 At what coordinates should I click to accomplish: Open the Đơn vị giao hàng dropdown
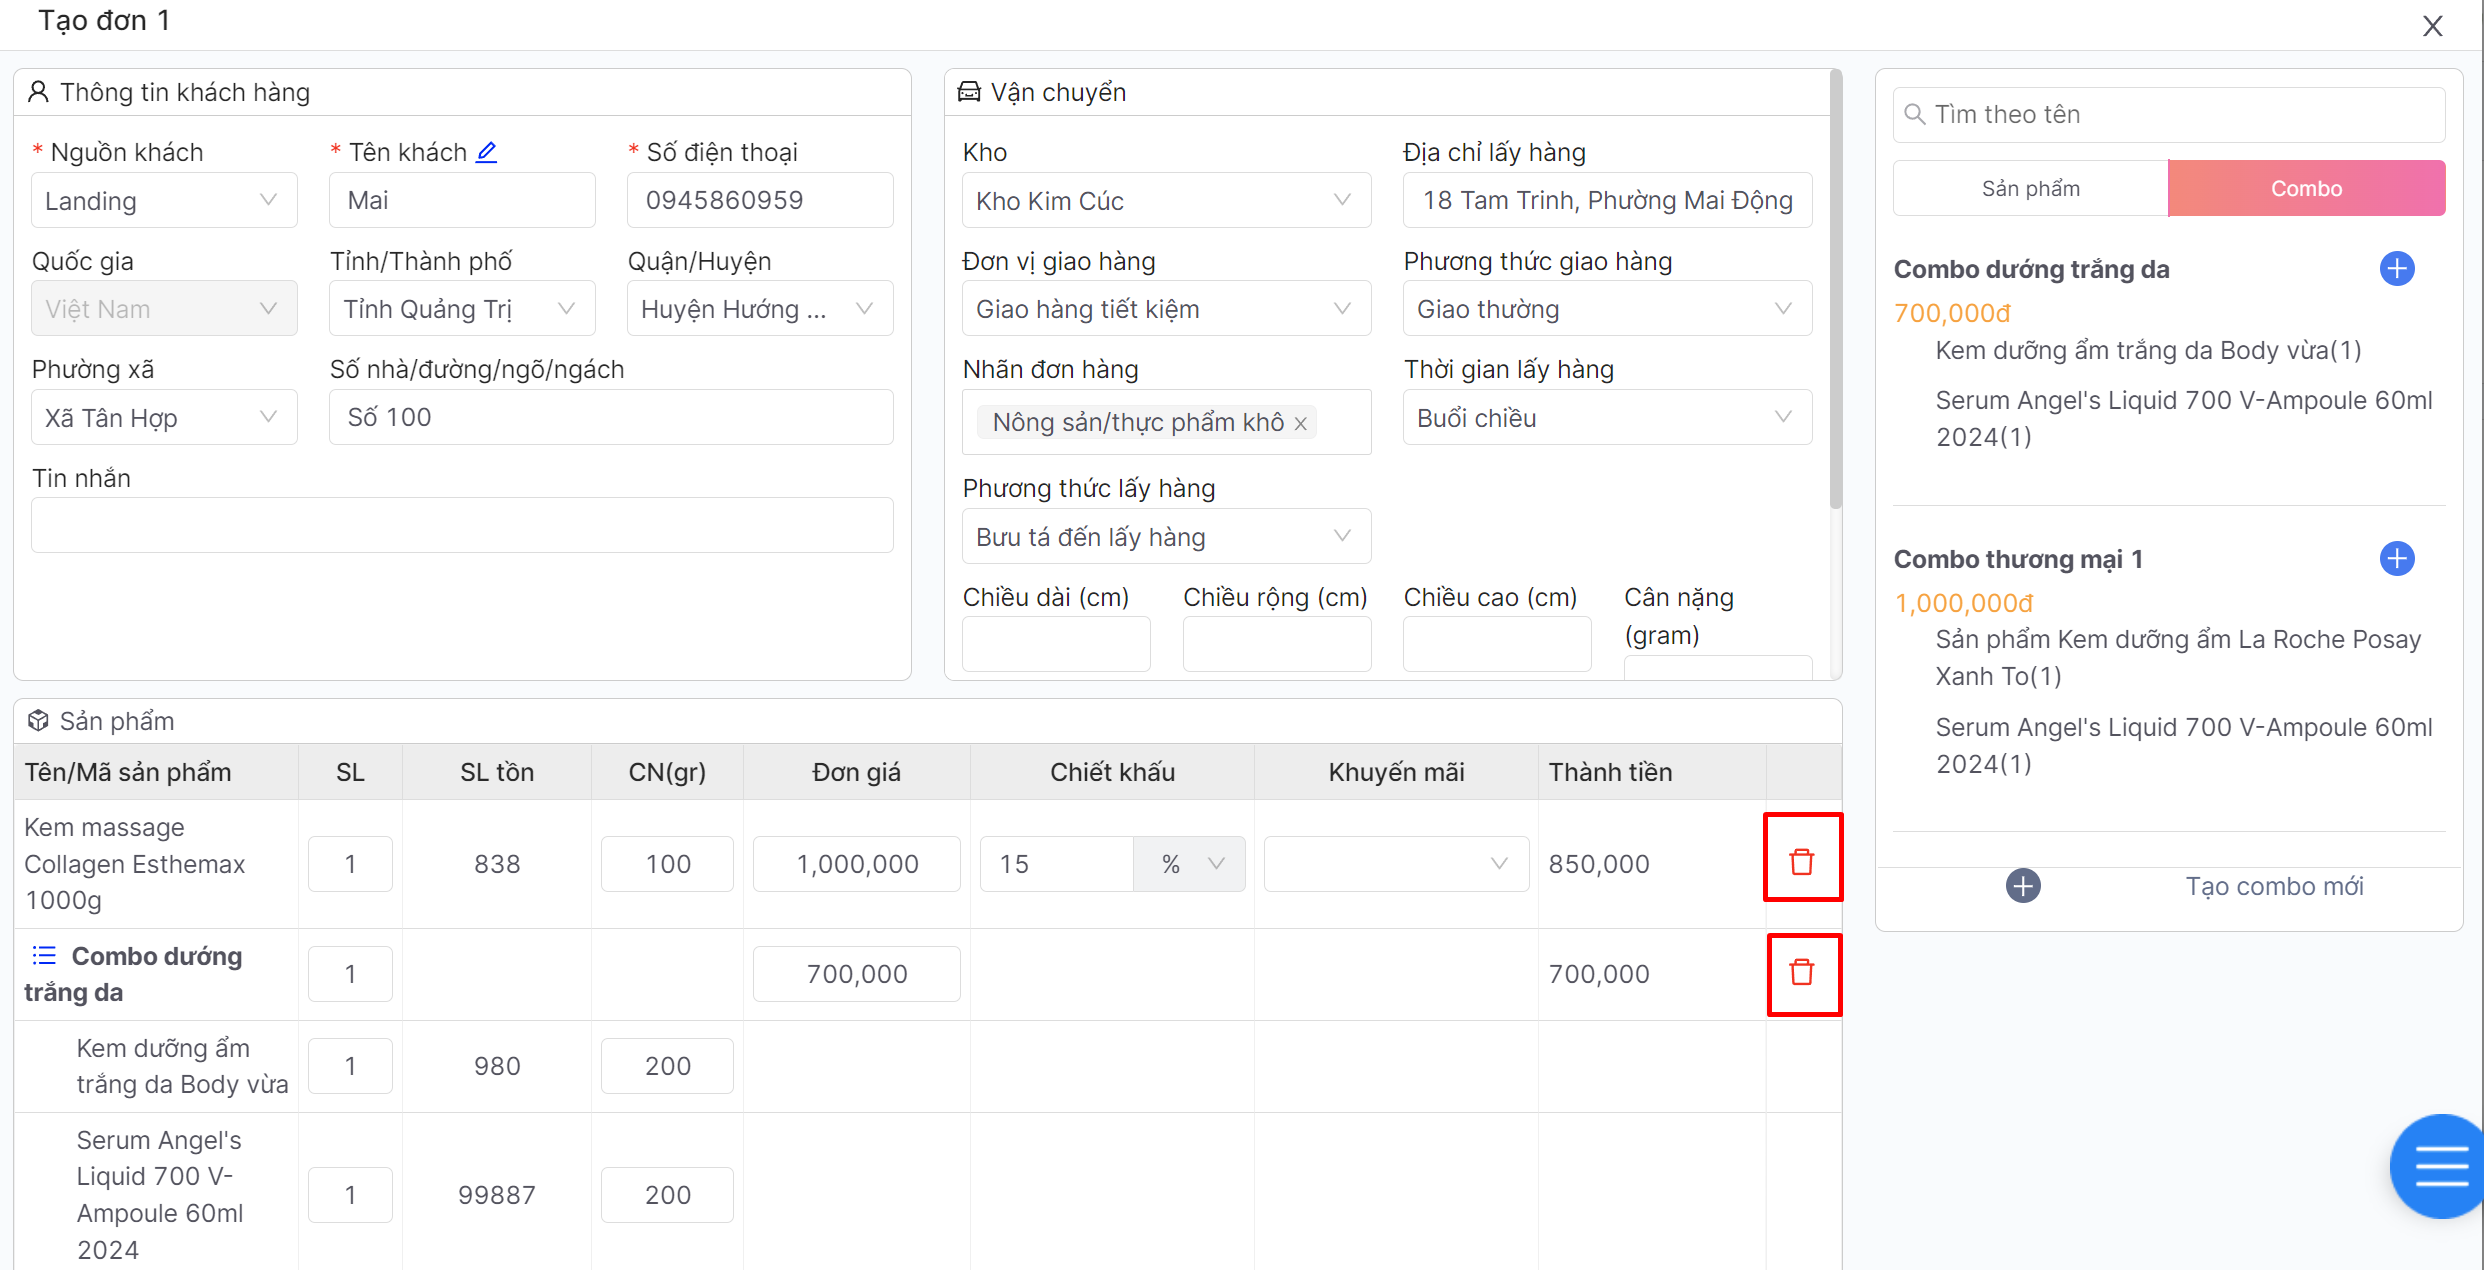click(1165, 309)
